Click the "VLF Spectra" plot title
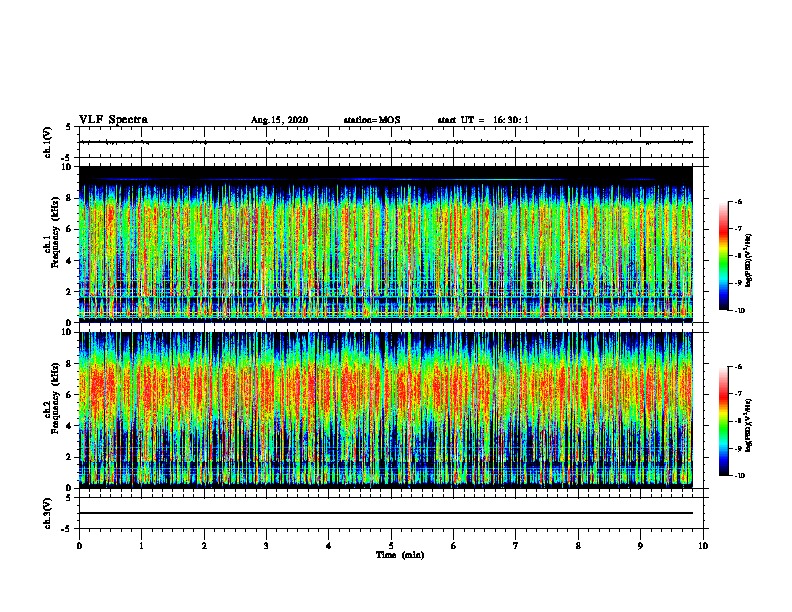The image size is (792, 612). [113, 120]
